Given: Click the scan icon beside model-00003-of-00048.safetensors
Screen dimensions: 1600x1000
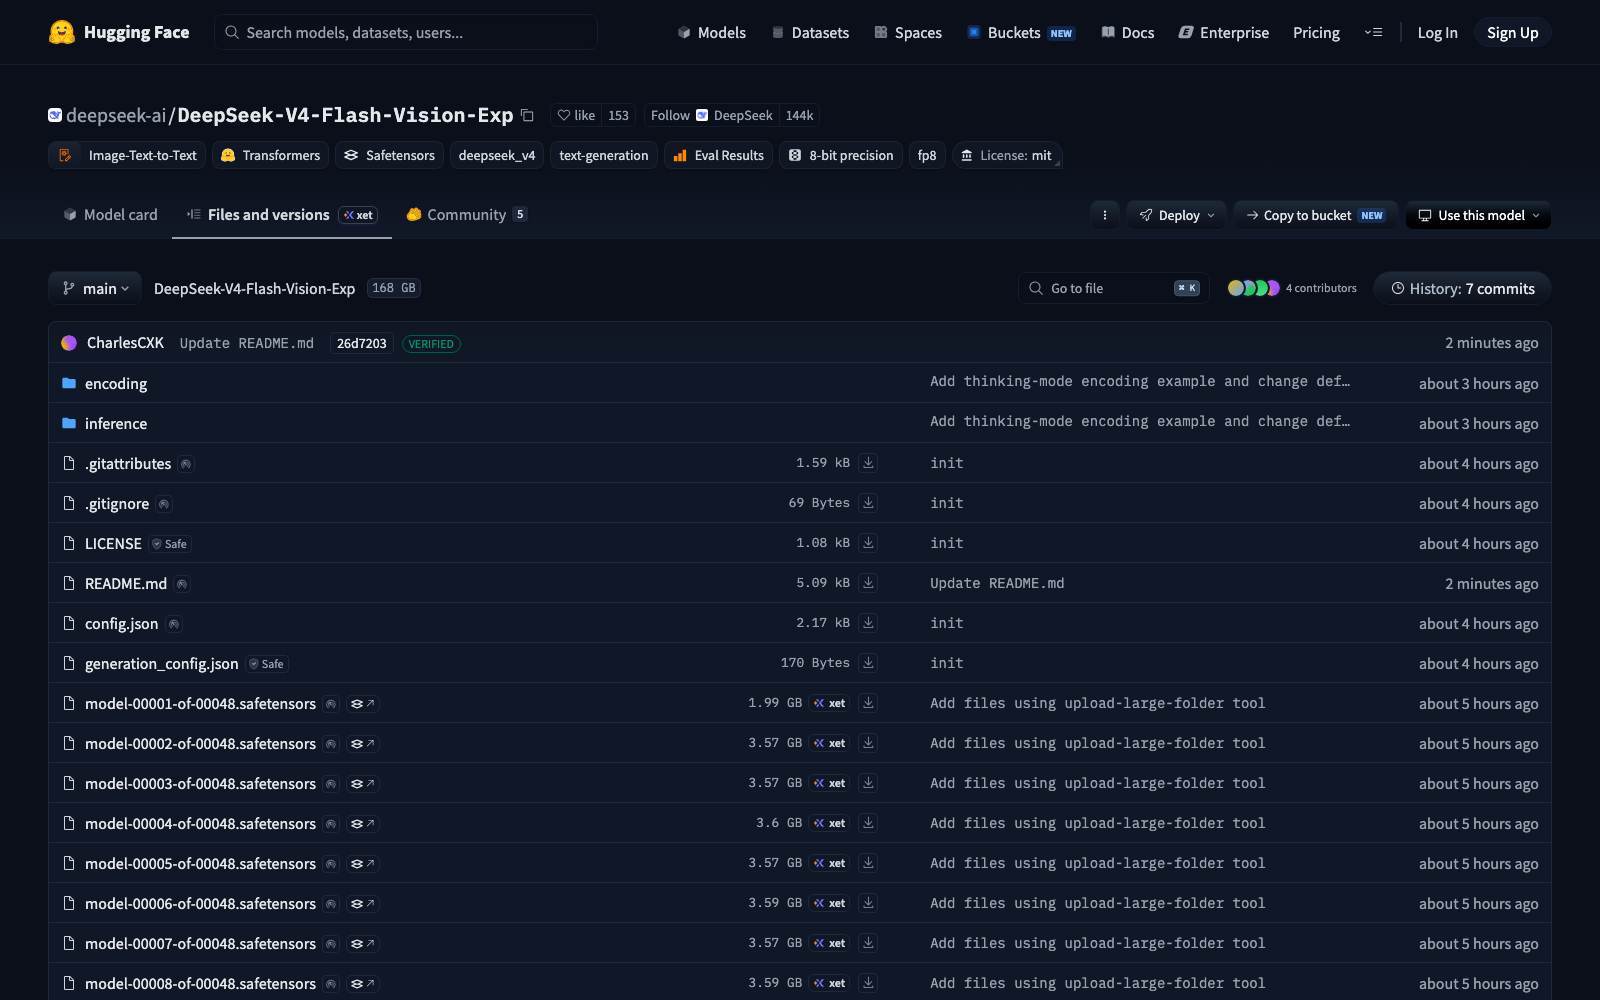Looking at the screenshot, I should pyautogui.click(x=331, y=784).
